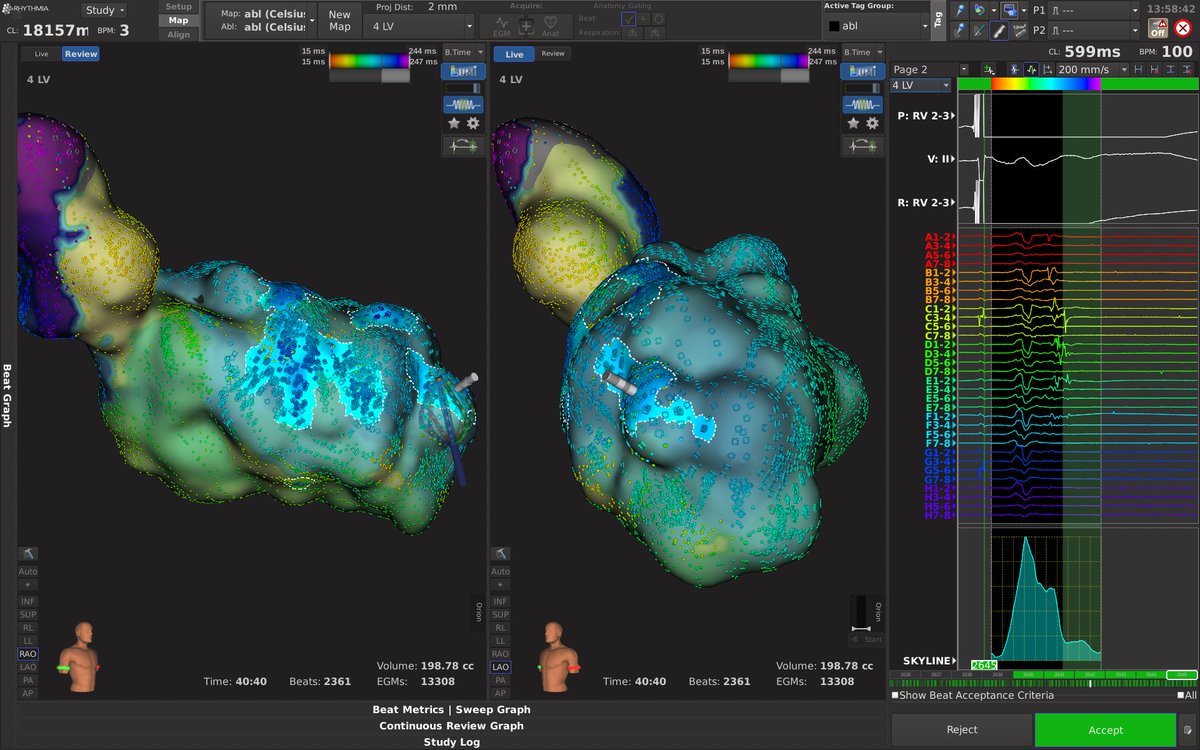Click the Off warning alarm icon
The height and width of the screenshot is (750, 1200).
pos(1157,29)
